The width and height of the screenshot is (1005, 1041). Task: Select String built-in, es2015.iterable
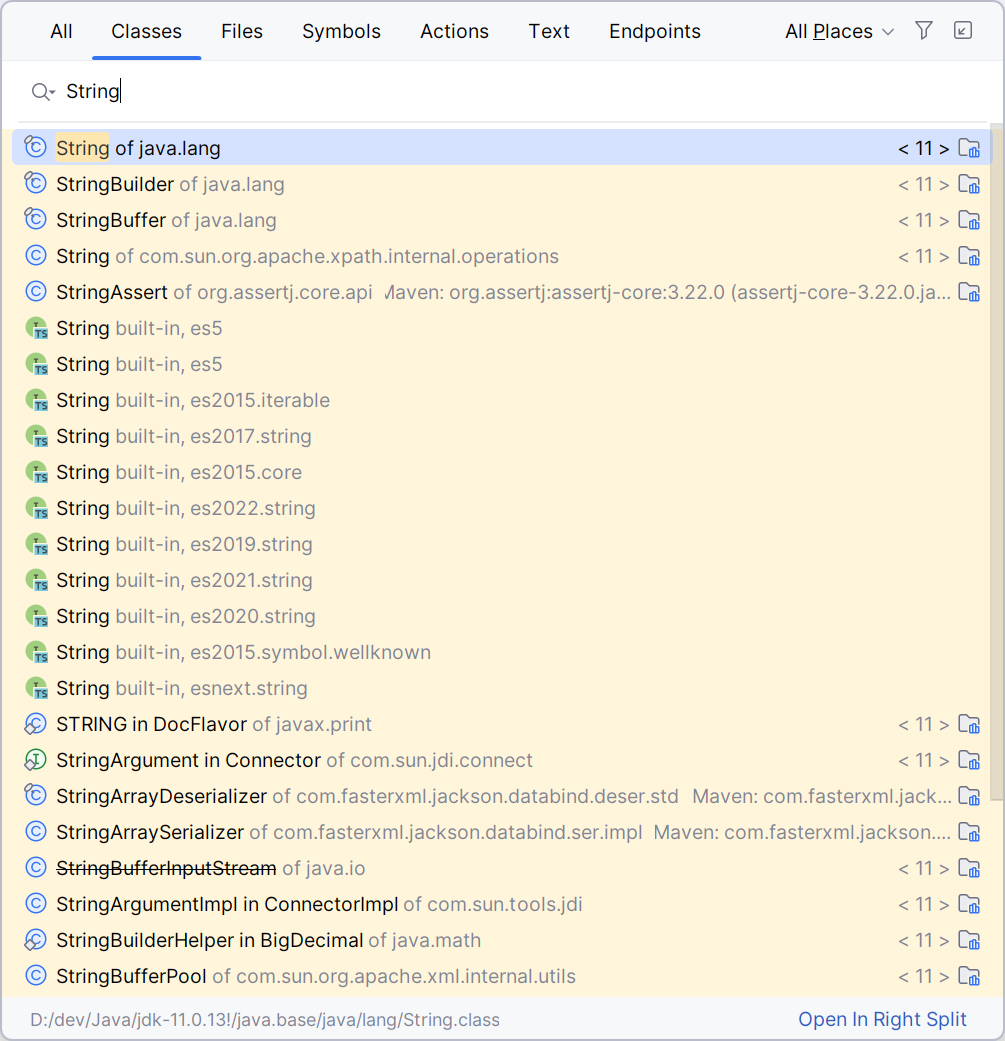point(502,400)
